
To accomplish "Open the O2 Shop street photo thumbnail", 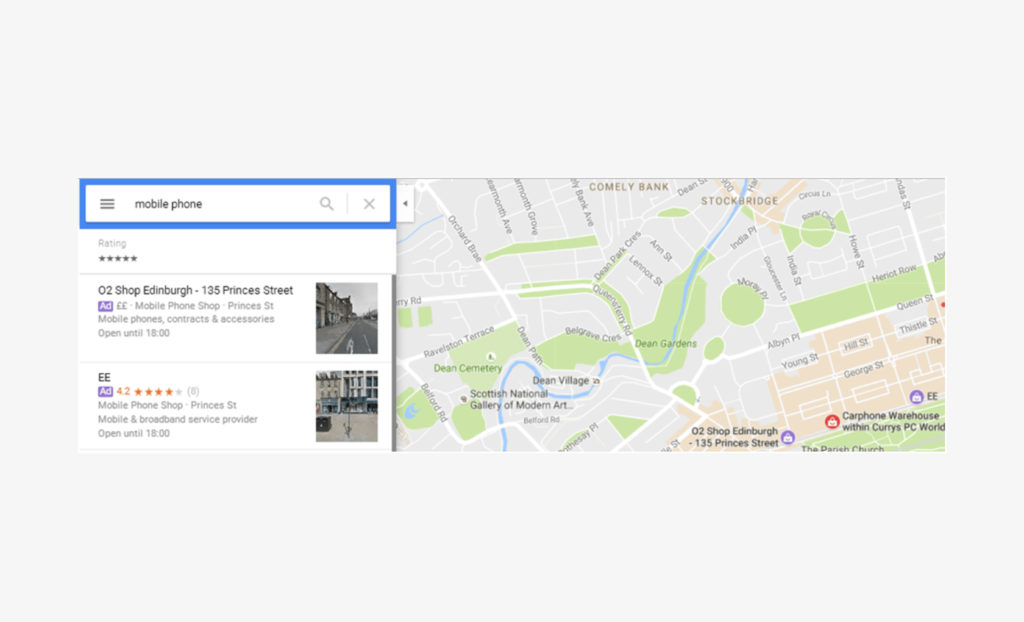I will 347,318.
